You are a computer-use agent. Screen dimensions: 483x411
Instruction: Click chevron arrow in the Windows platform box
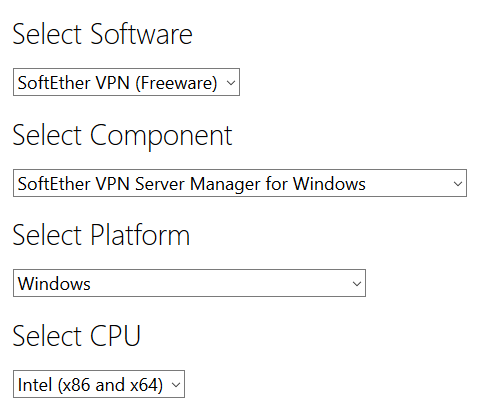357,284
